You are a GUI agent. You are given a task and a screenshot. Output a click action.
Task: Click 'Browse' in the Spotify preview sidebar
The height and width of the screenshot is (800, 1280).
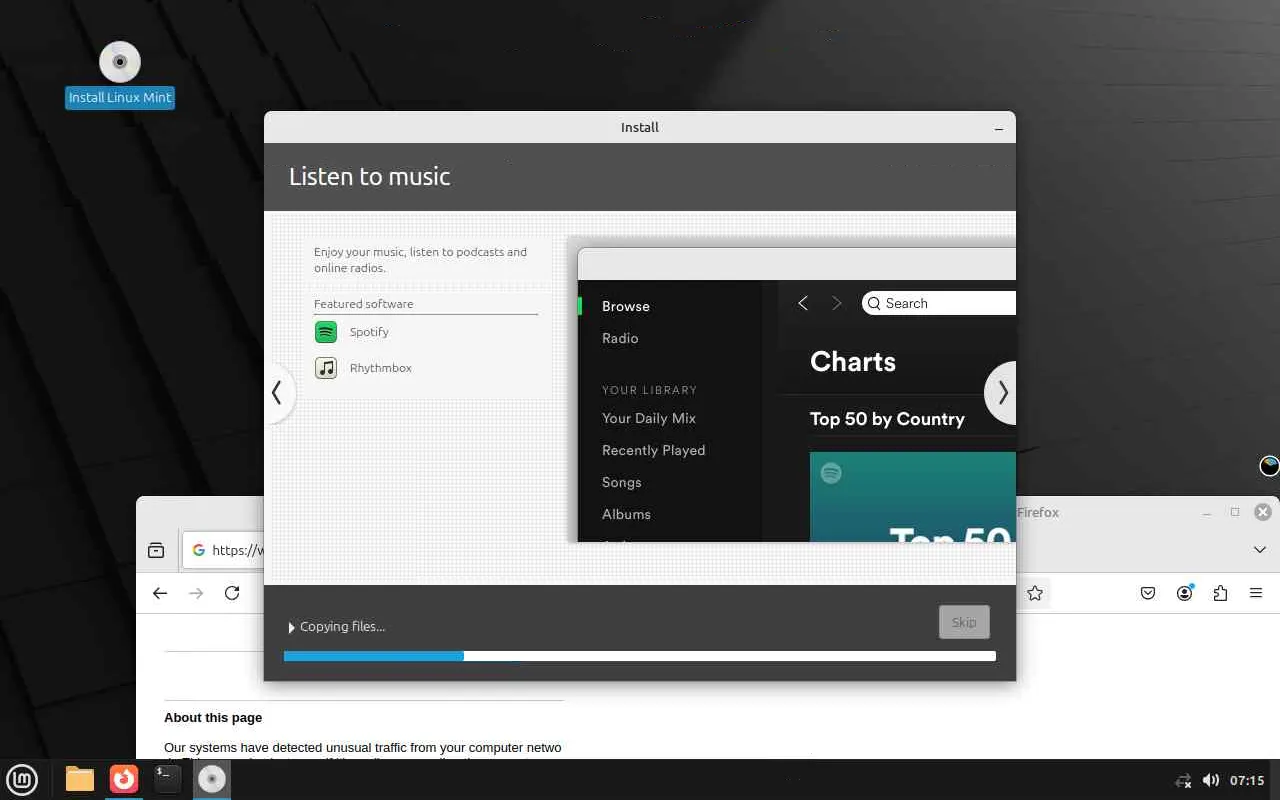click(626, 306)
